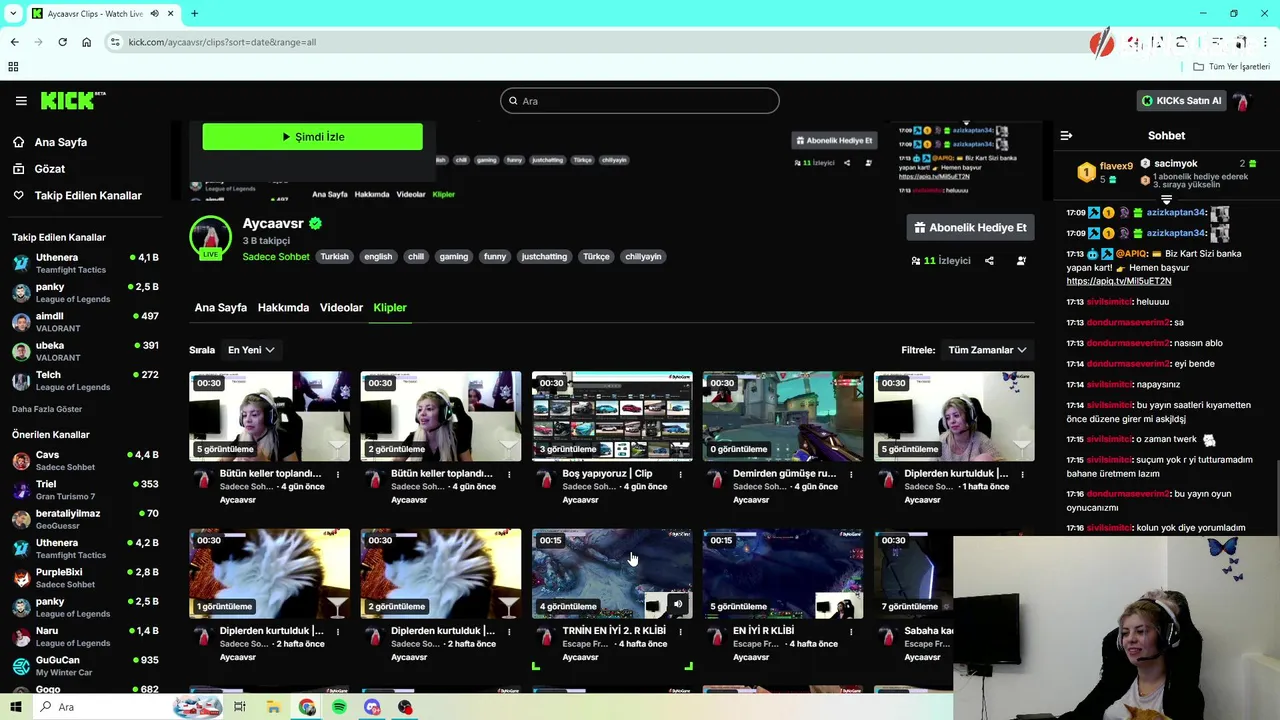Click the follow user icon beside share
The height and width of the screenshot is (720, 1280).
(x=1021, y=261)
